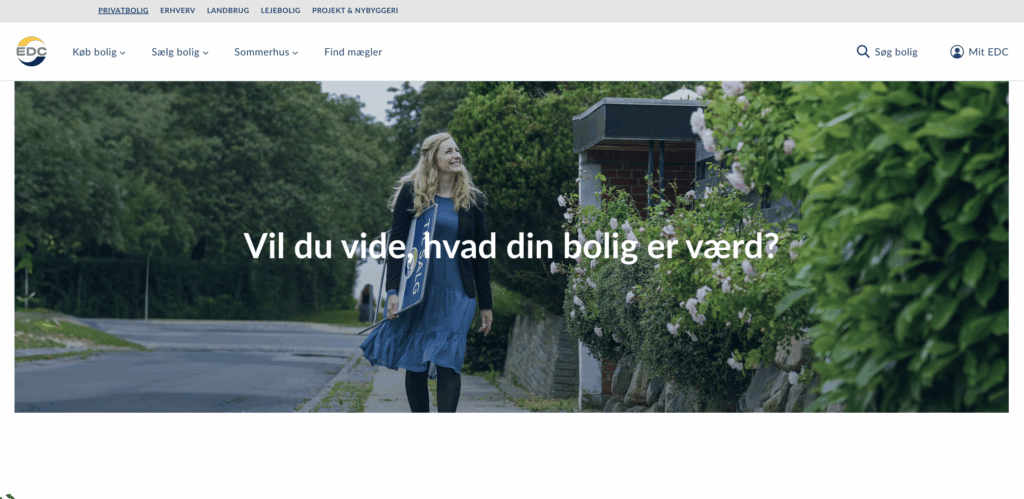1024x499 pixels.
Task: Select the PRIVATBOLIG tab
Action: [123, 11]
